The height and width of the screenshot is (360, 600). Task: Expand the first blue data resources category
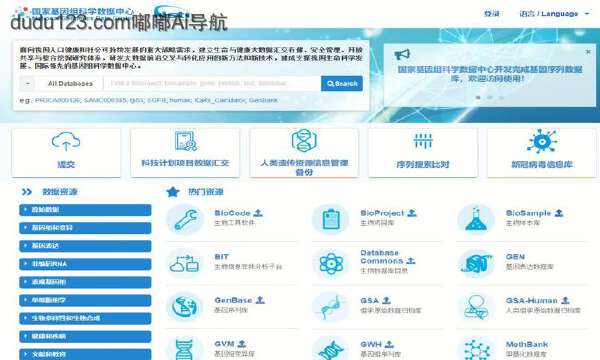click(x=85, y=210)
